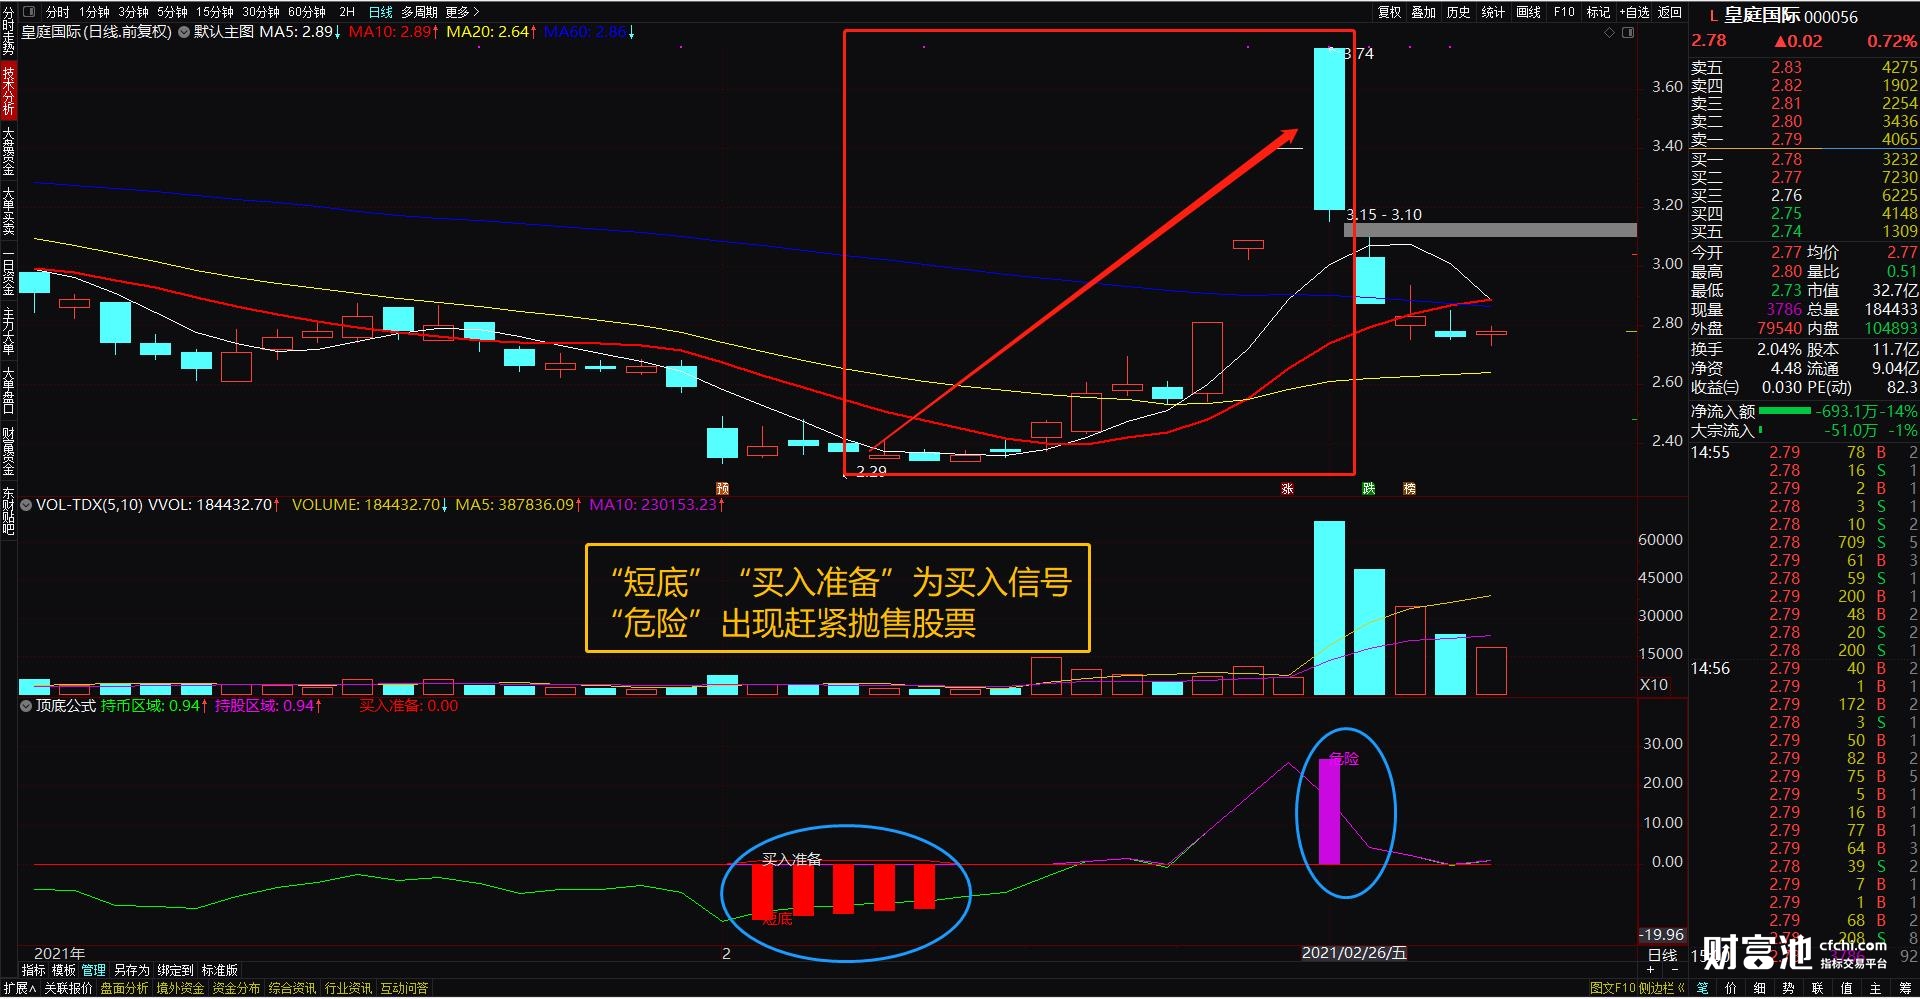Open the 分时走势 sidebar tab
The image size is (1920, 999).
(8, 30)
